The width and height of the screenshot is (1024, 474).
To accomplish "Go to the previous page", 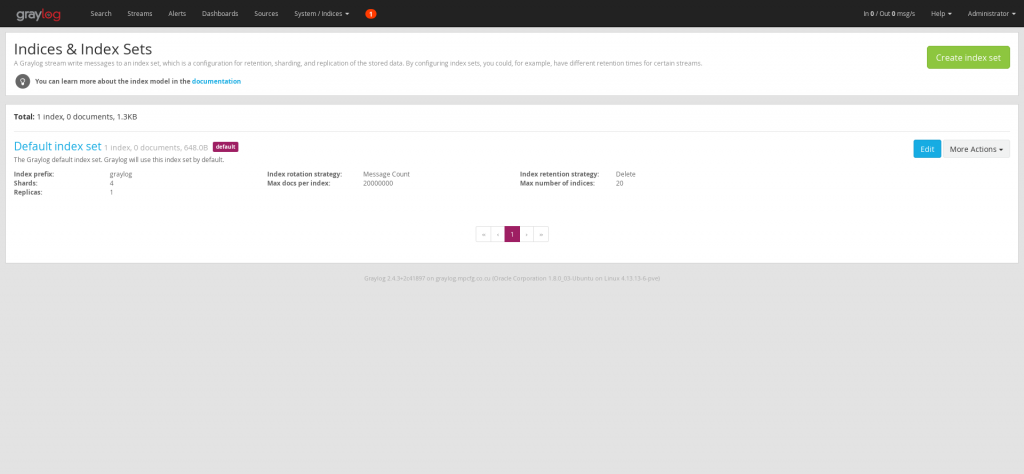I will point(498,234).
